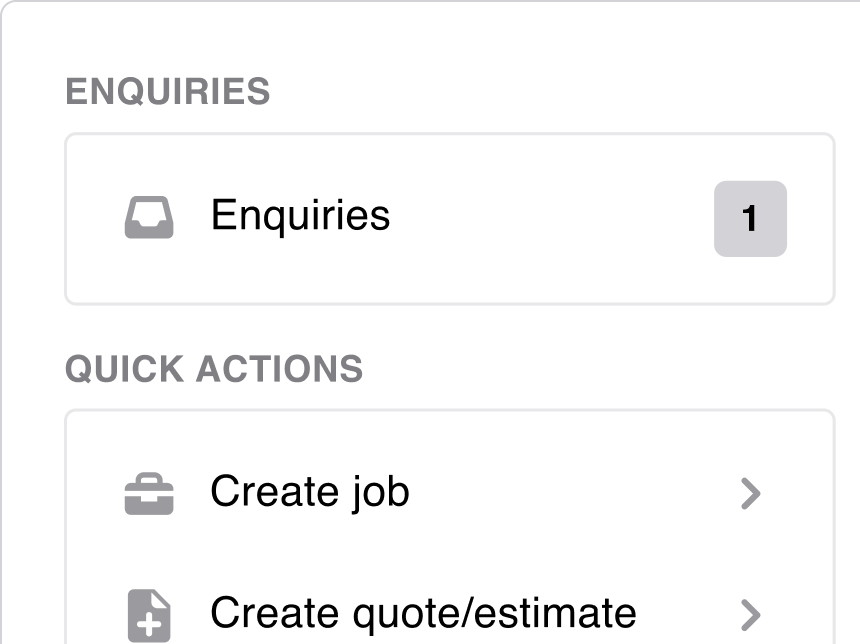The height and width of the screenshot is (644, 860).
Task: Expand the Create quote/estimate chevron arrow
Action: 750,614
